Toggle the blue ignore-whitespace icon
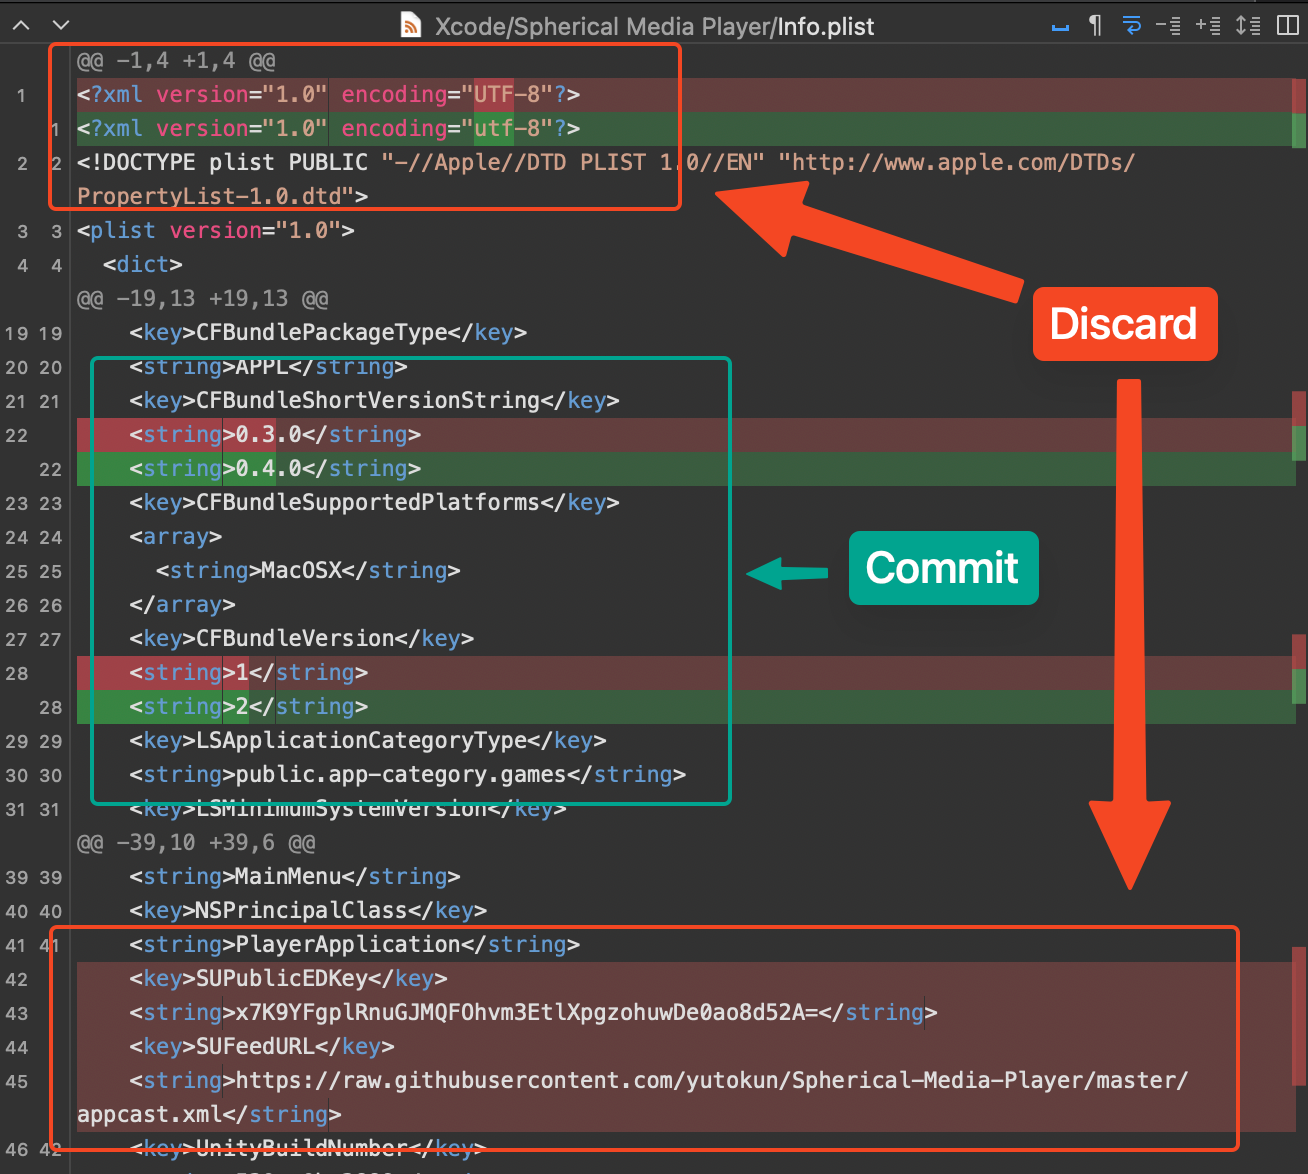Viewport: 1308px width, 1174px height. tap(1060, 26)
